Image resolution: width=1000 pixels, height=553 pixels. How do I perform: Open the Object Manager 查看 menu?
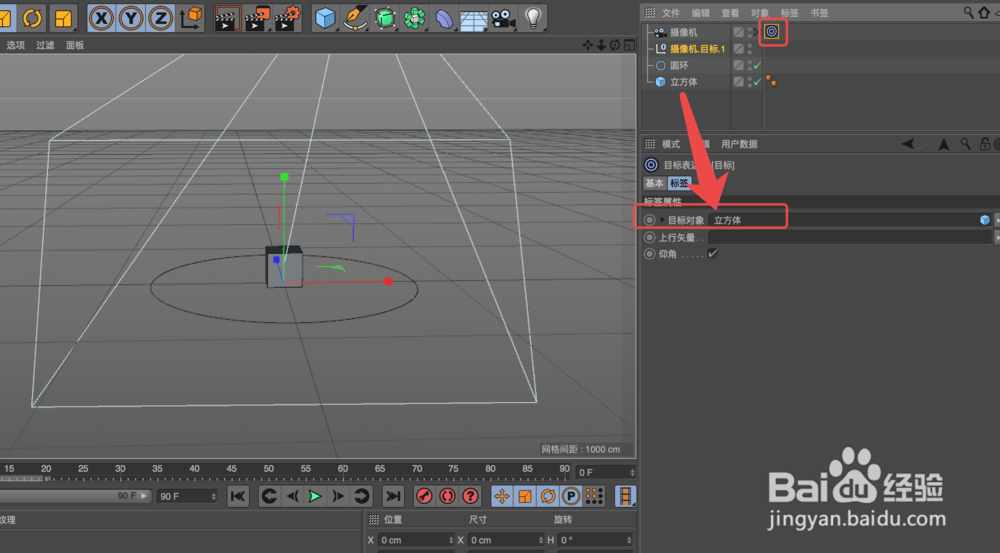pos(730,13)
